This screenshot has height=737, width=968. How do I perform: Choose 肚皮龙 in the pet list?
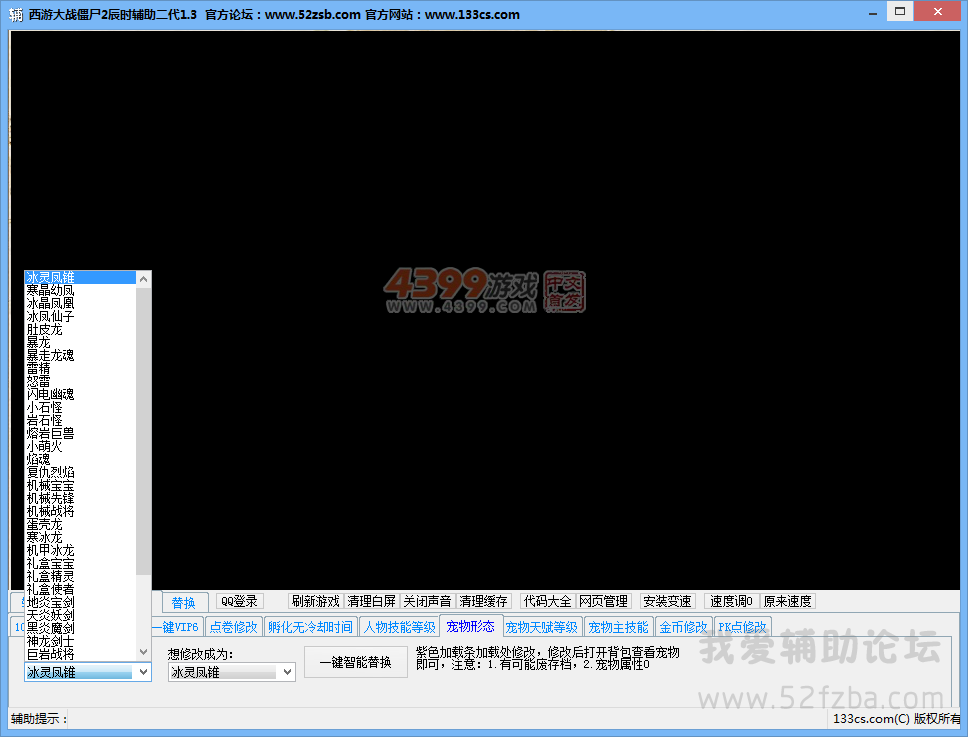[x=80, y=329]
